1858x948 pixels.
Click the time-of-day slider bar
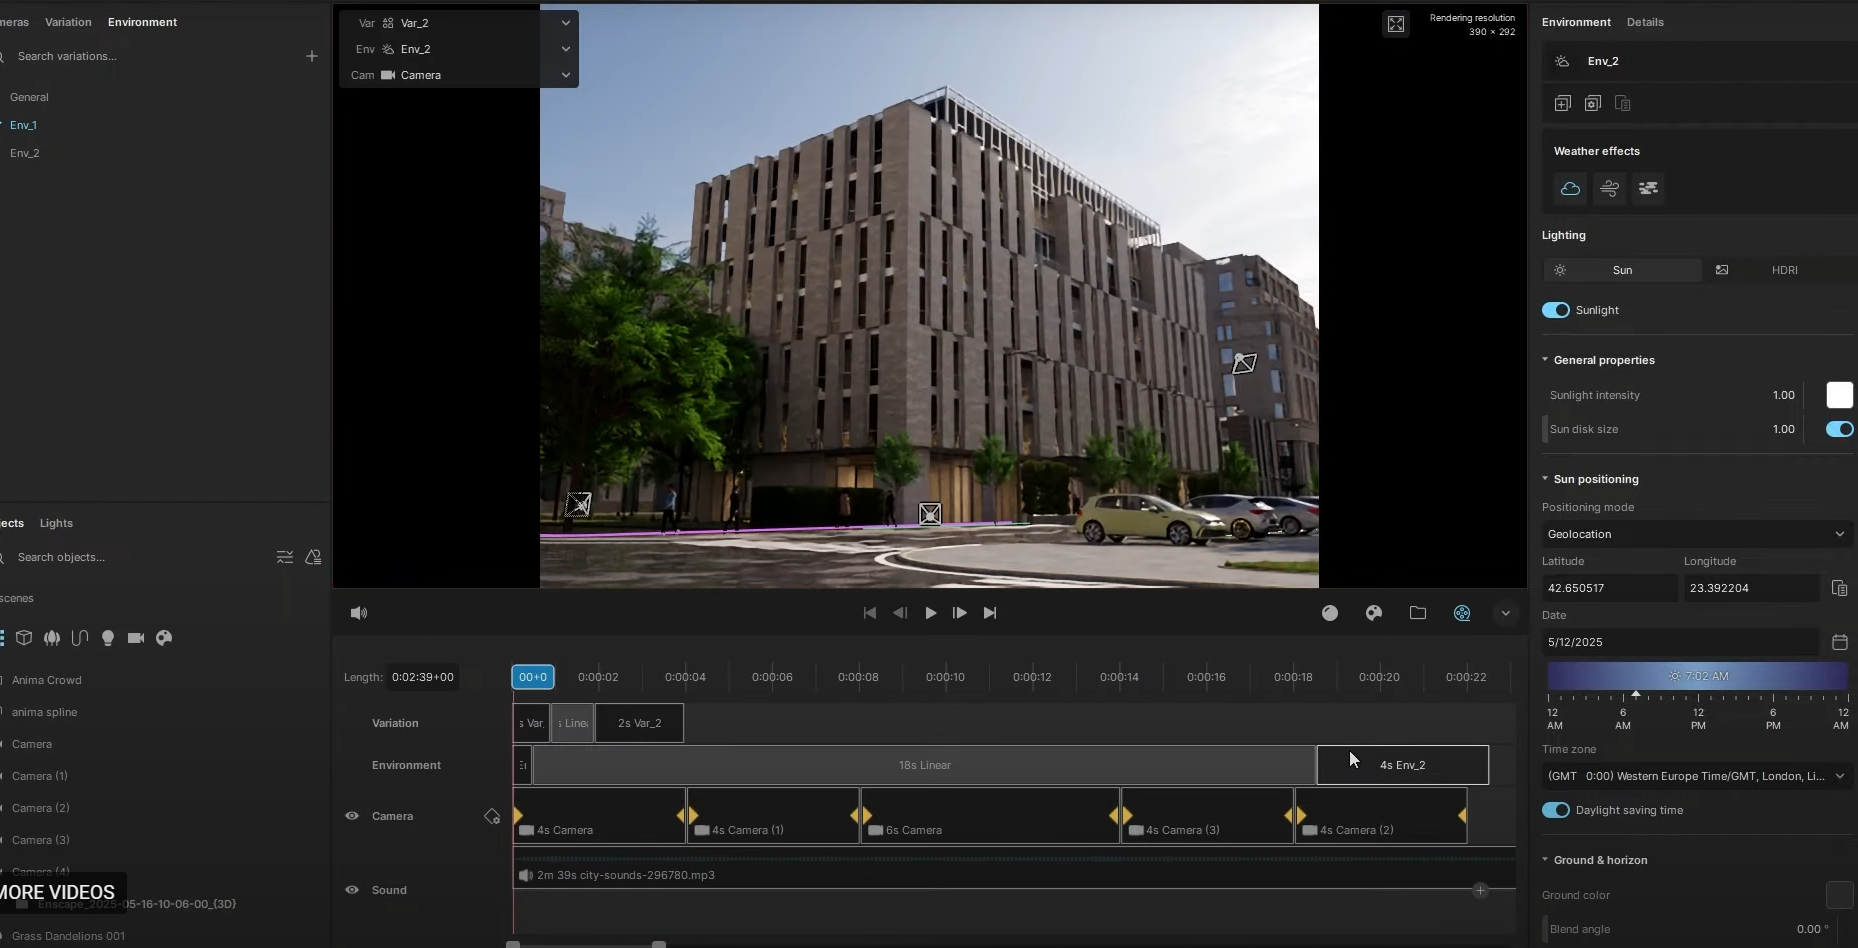(x=1697, y=676)
